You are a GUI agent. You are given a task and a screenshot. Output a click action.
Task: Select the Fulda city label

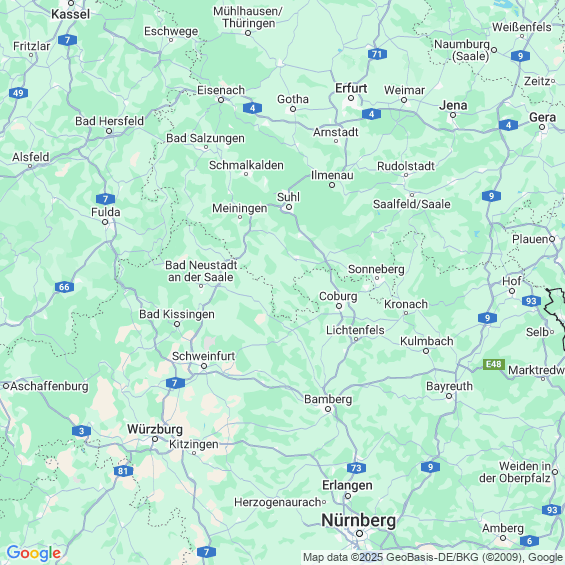point(106,212)
